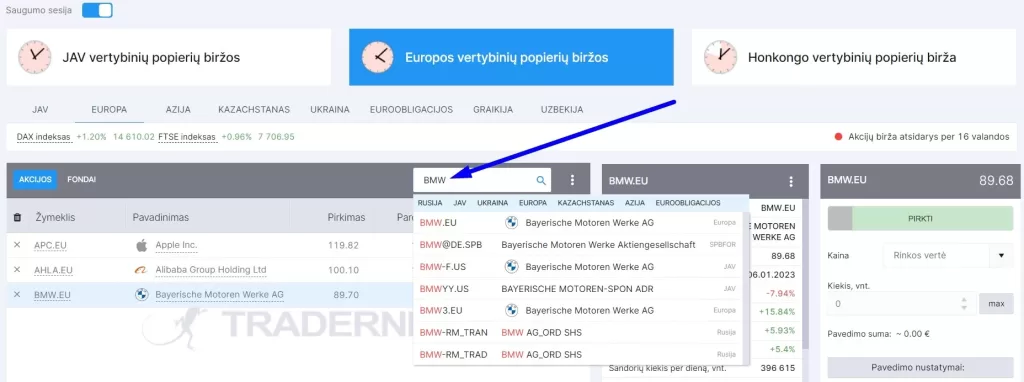Image resolution: width=1024 pixels, height=382 pixels.
Task: Remove AHLA.EU row with its X
Action: point(18,270)
